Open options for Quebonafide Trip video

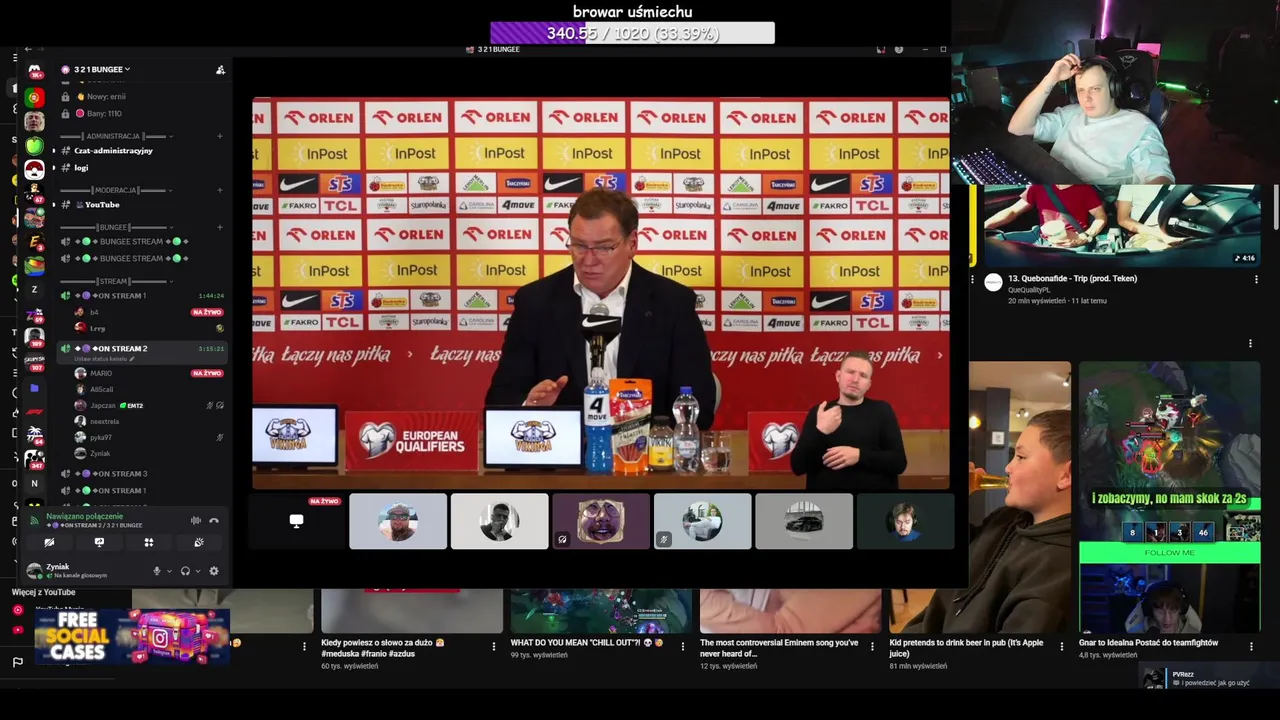tap(1256, 280)
